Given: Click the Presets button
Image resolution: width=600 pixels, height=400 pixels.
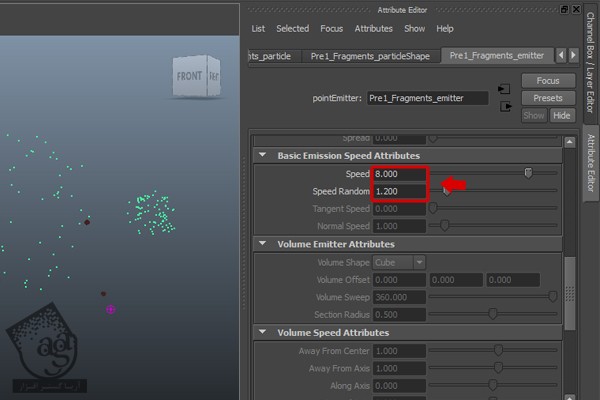Looking at the screenshot, I should [547, 98].
